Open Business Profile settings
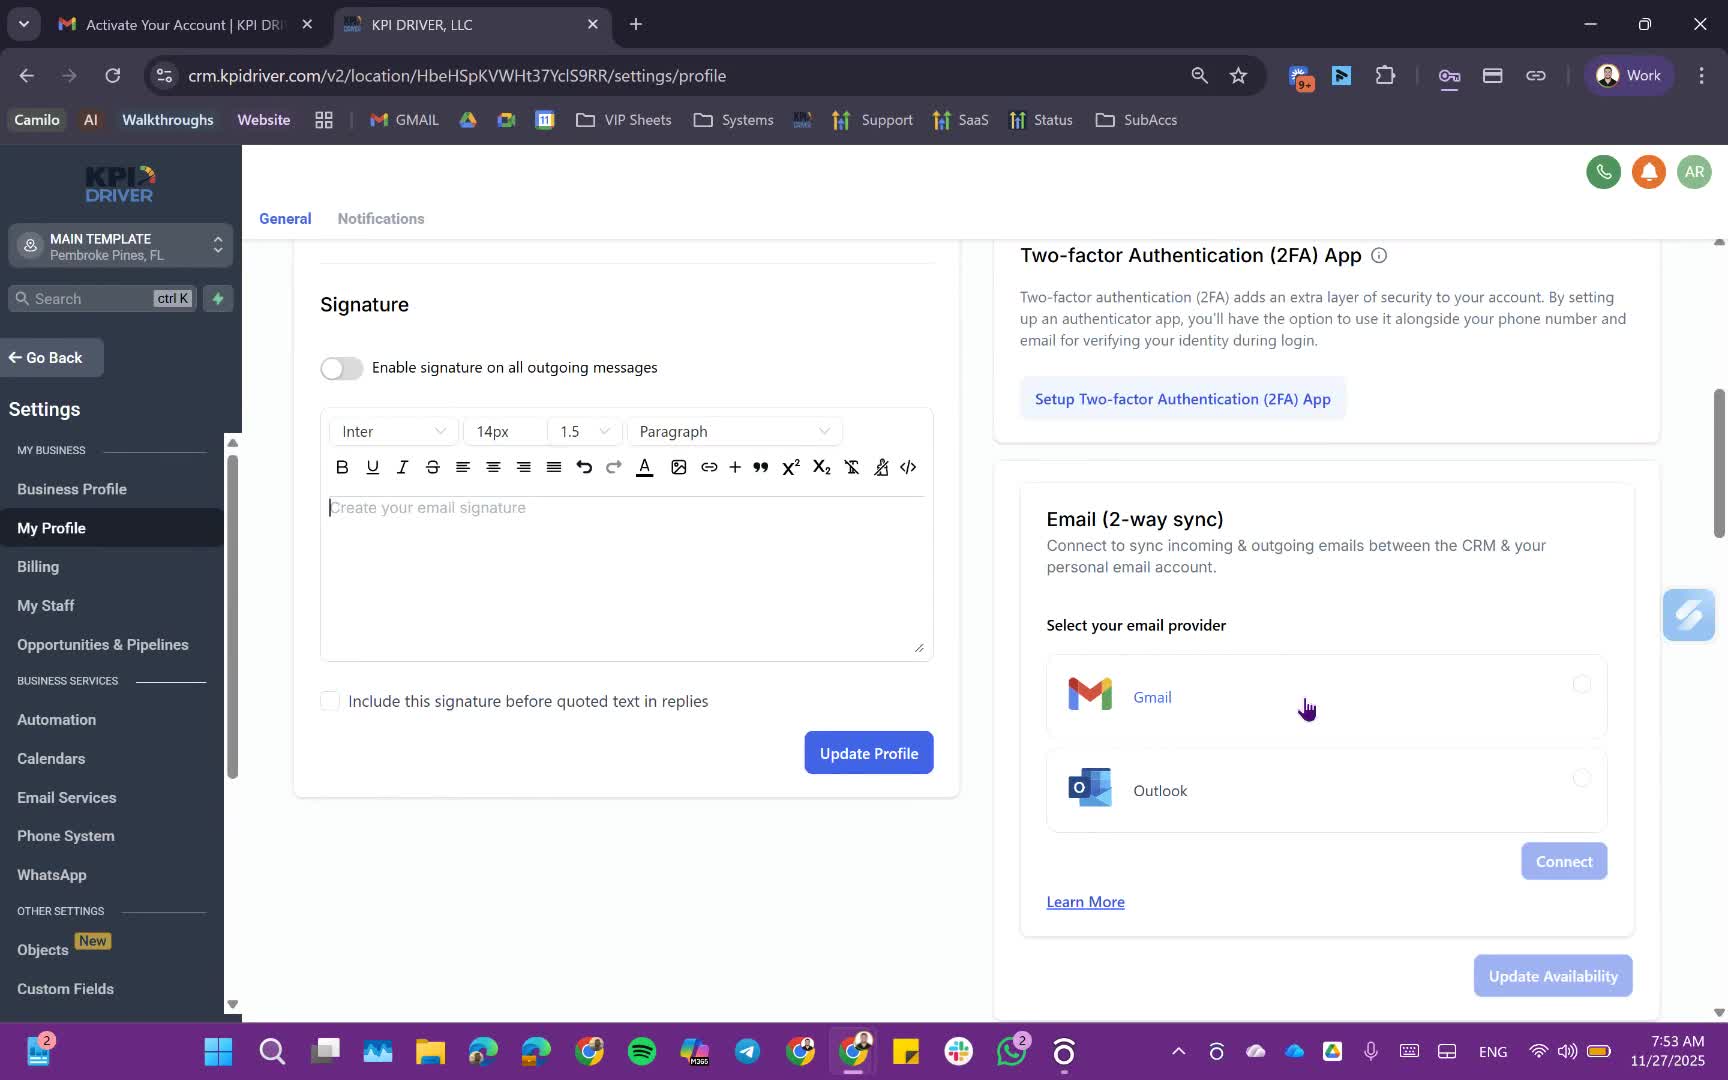Image resolution: width=1728 pixels, height=1080 pixels. tap(72, 489)
